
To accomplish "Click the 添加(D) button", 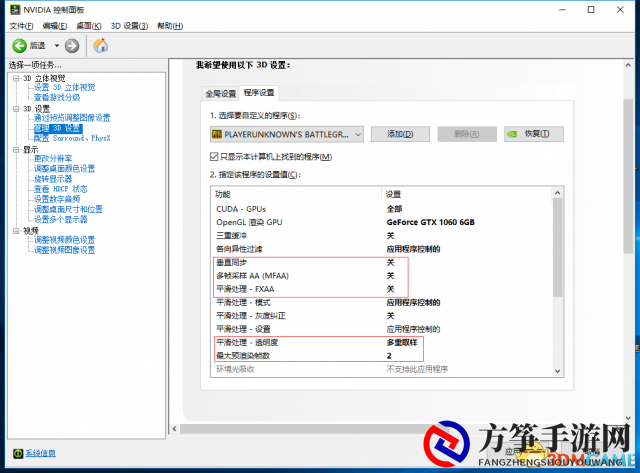I will click(x=400, y=134).
